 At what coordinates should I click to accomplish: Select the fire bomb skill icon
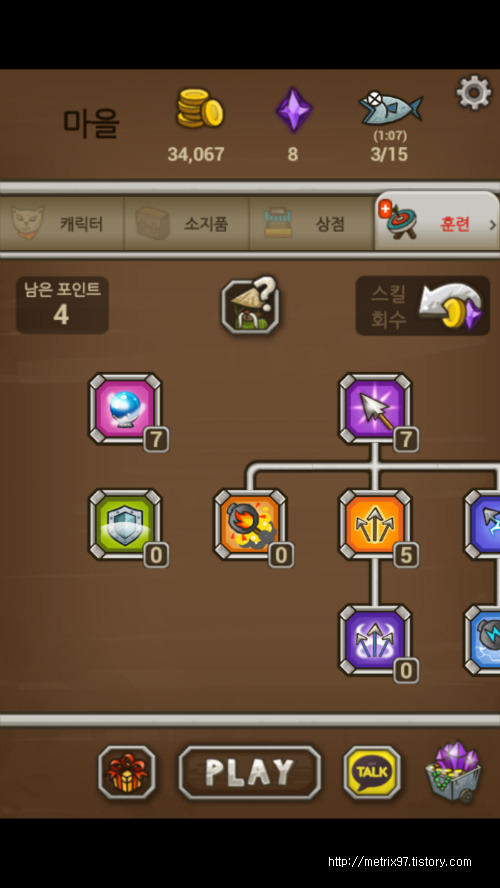[x=250, y=524]
